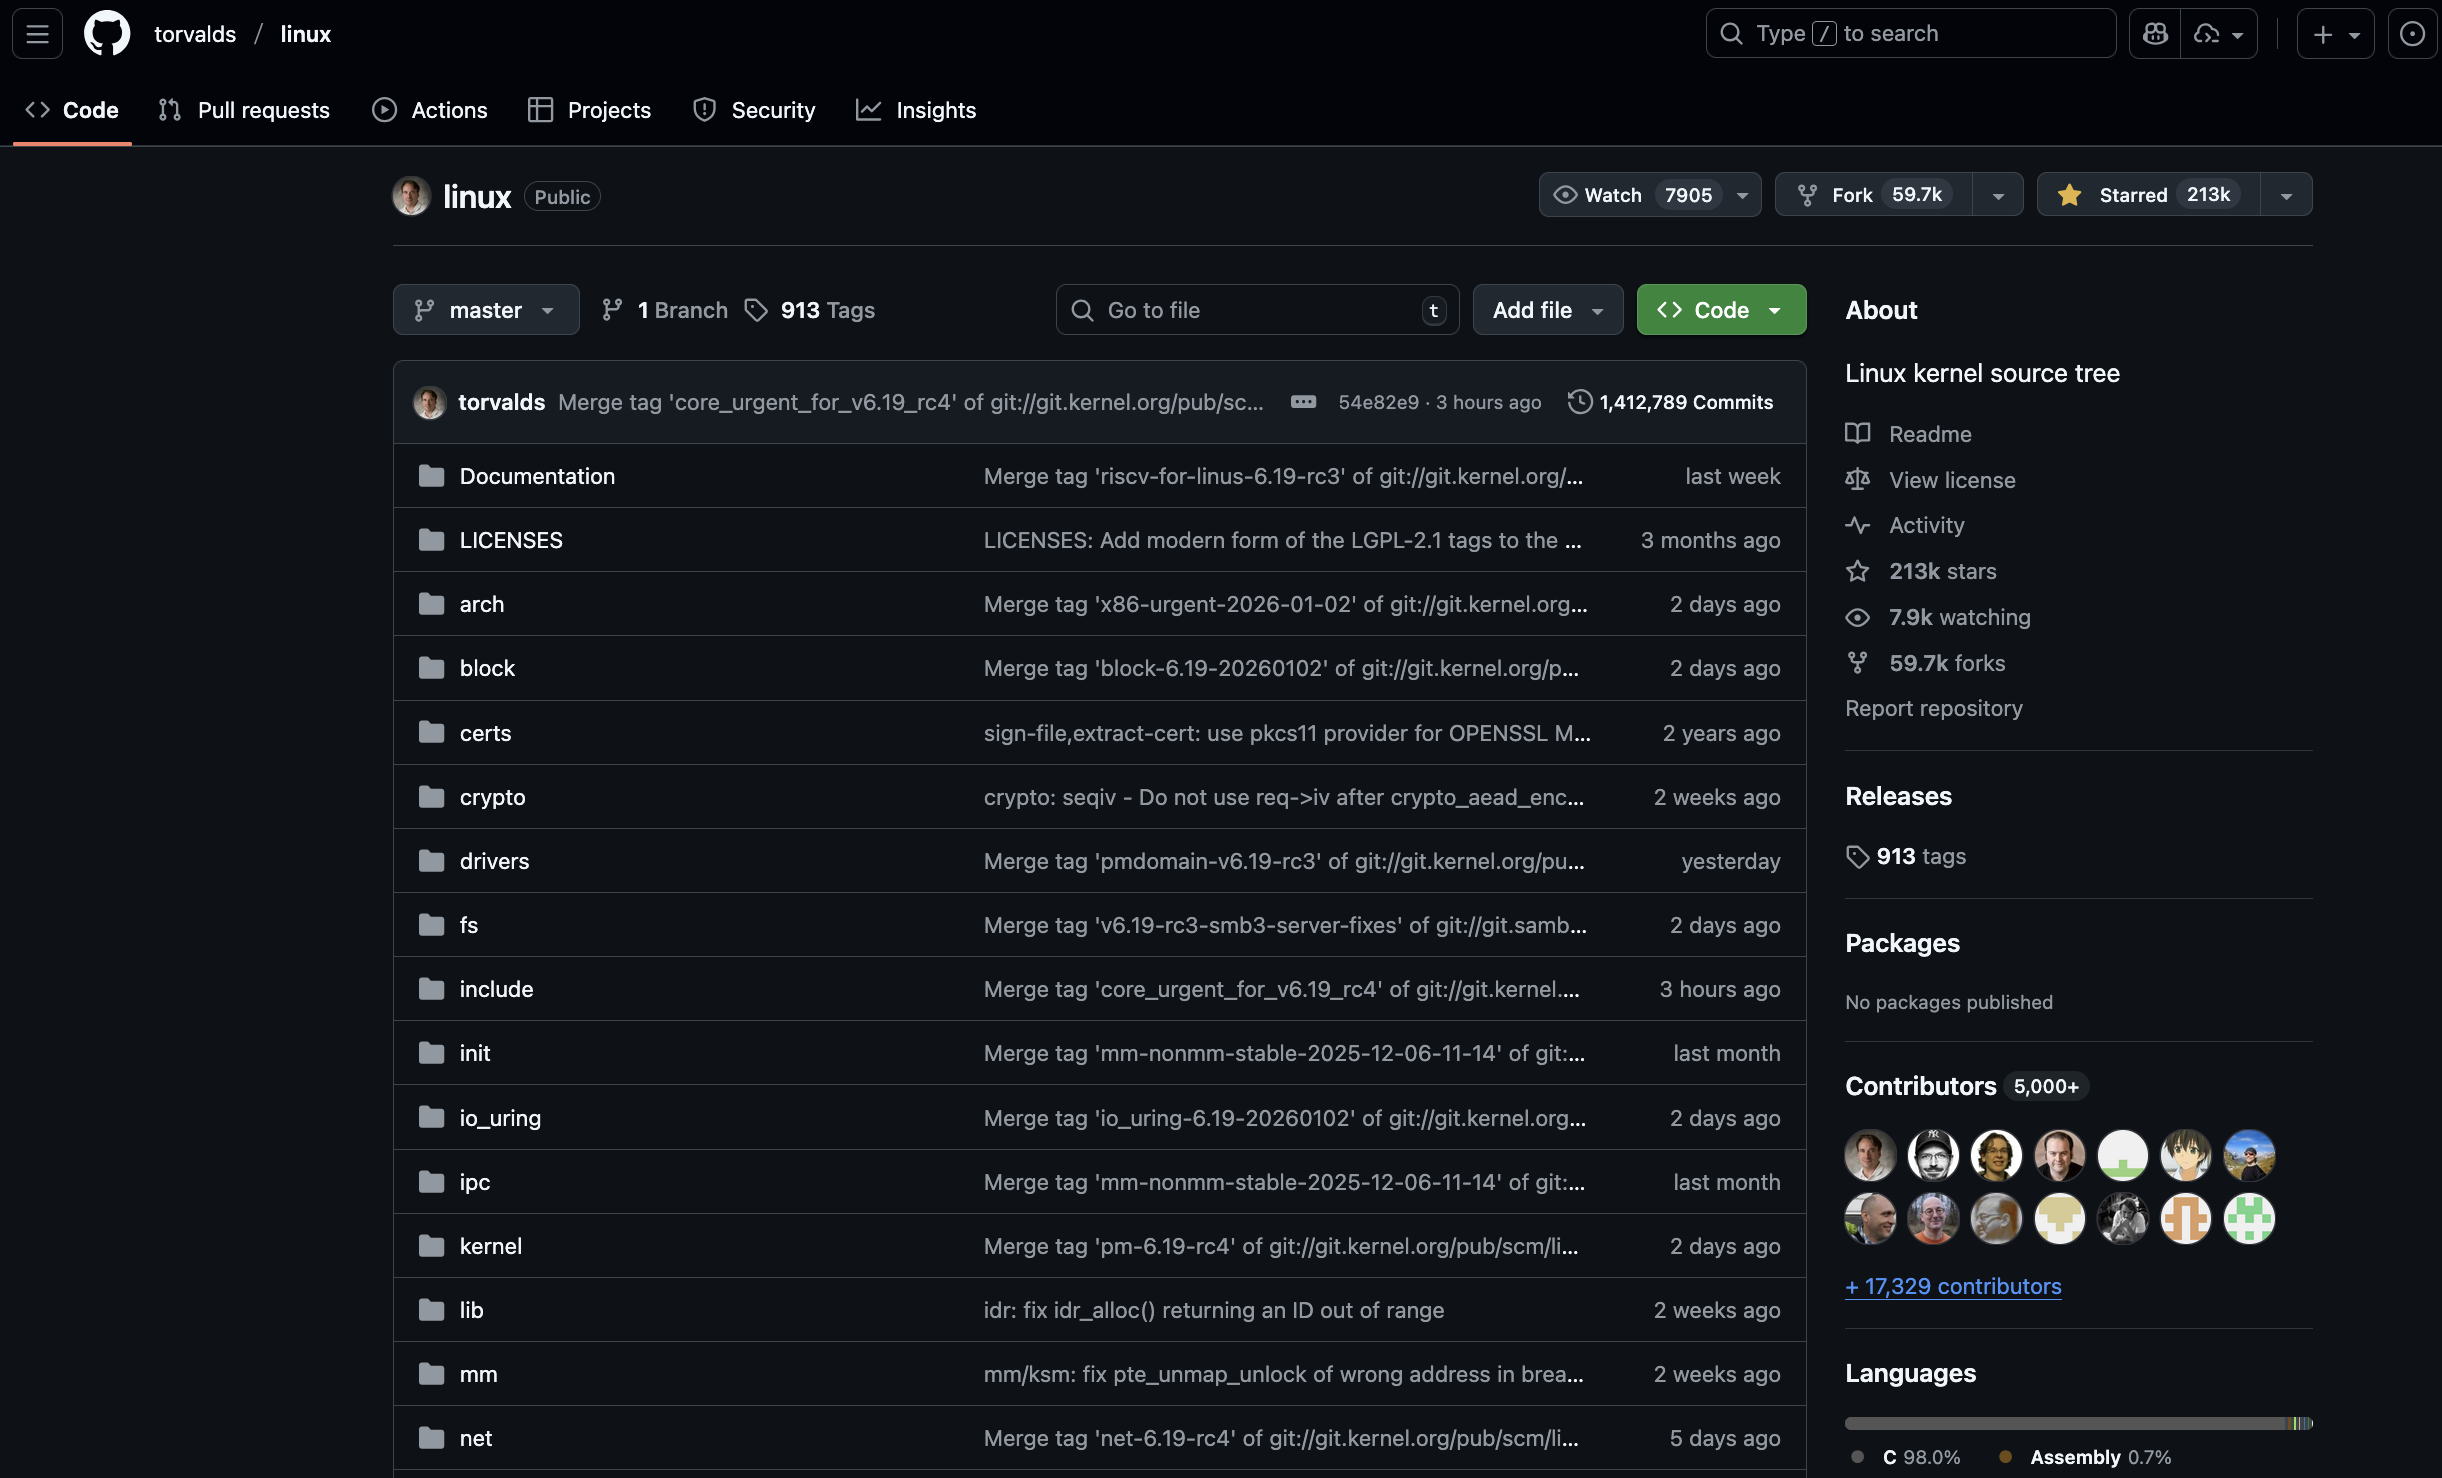Image resolution: width=2442 pixels, height=1478 pixels.
Task: Open the + 17,329 contributors link
Action: point(1952,1286)
